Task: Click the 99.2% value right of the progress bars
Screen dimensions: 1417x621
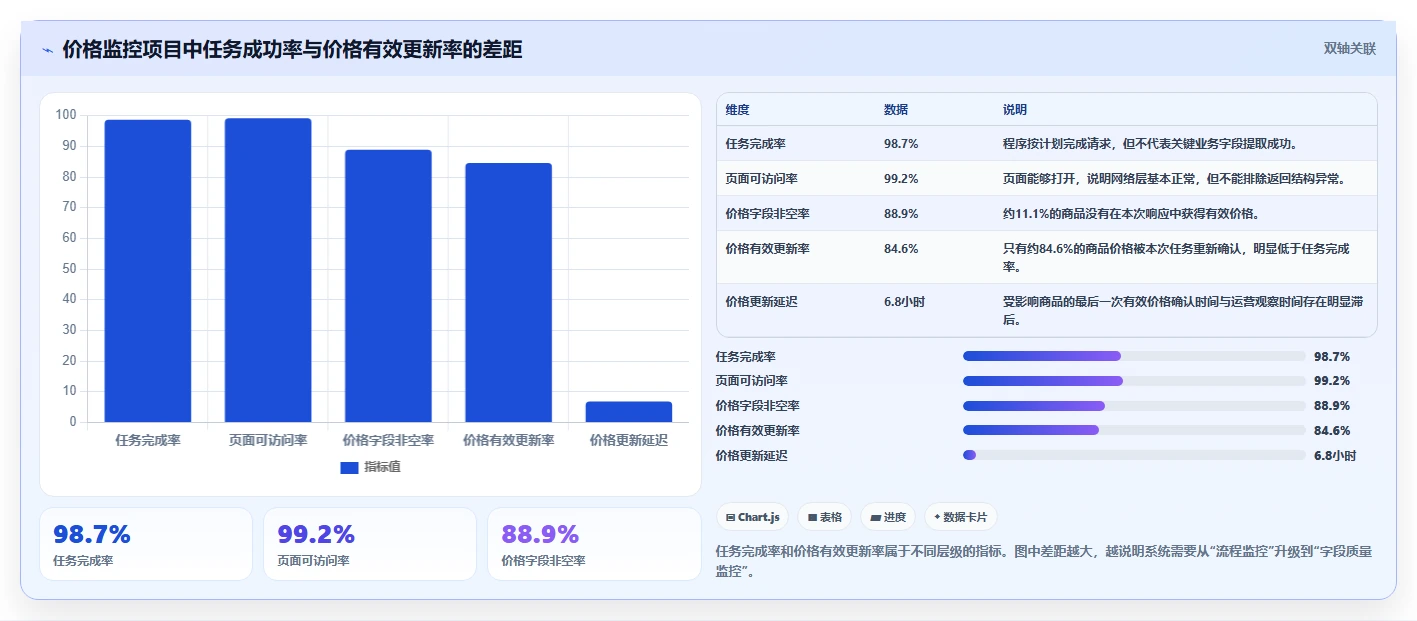Action: [1332, 381]
